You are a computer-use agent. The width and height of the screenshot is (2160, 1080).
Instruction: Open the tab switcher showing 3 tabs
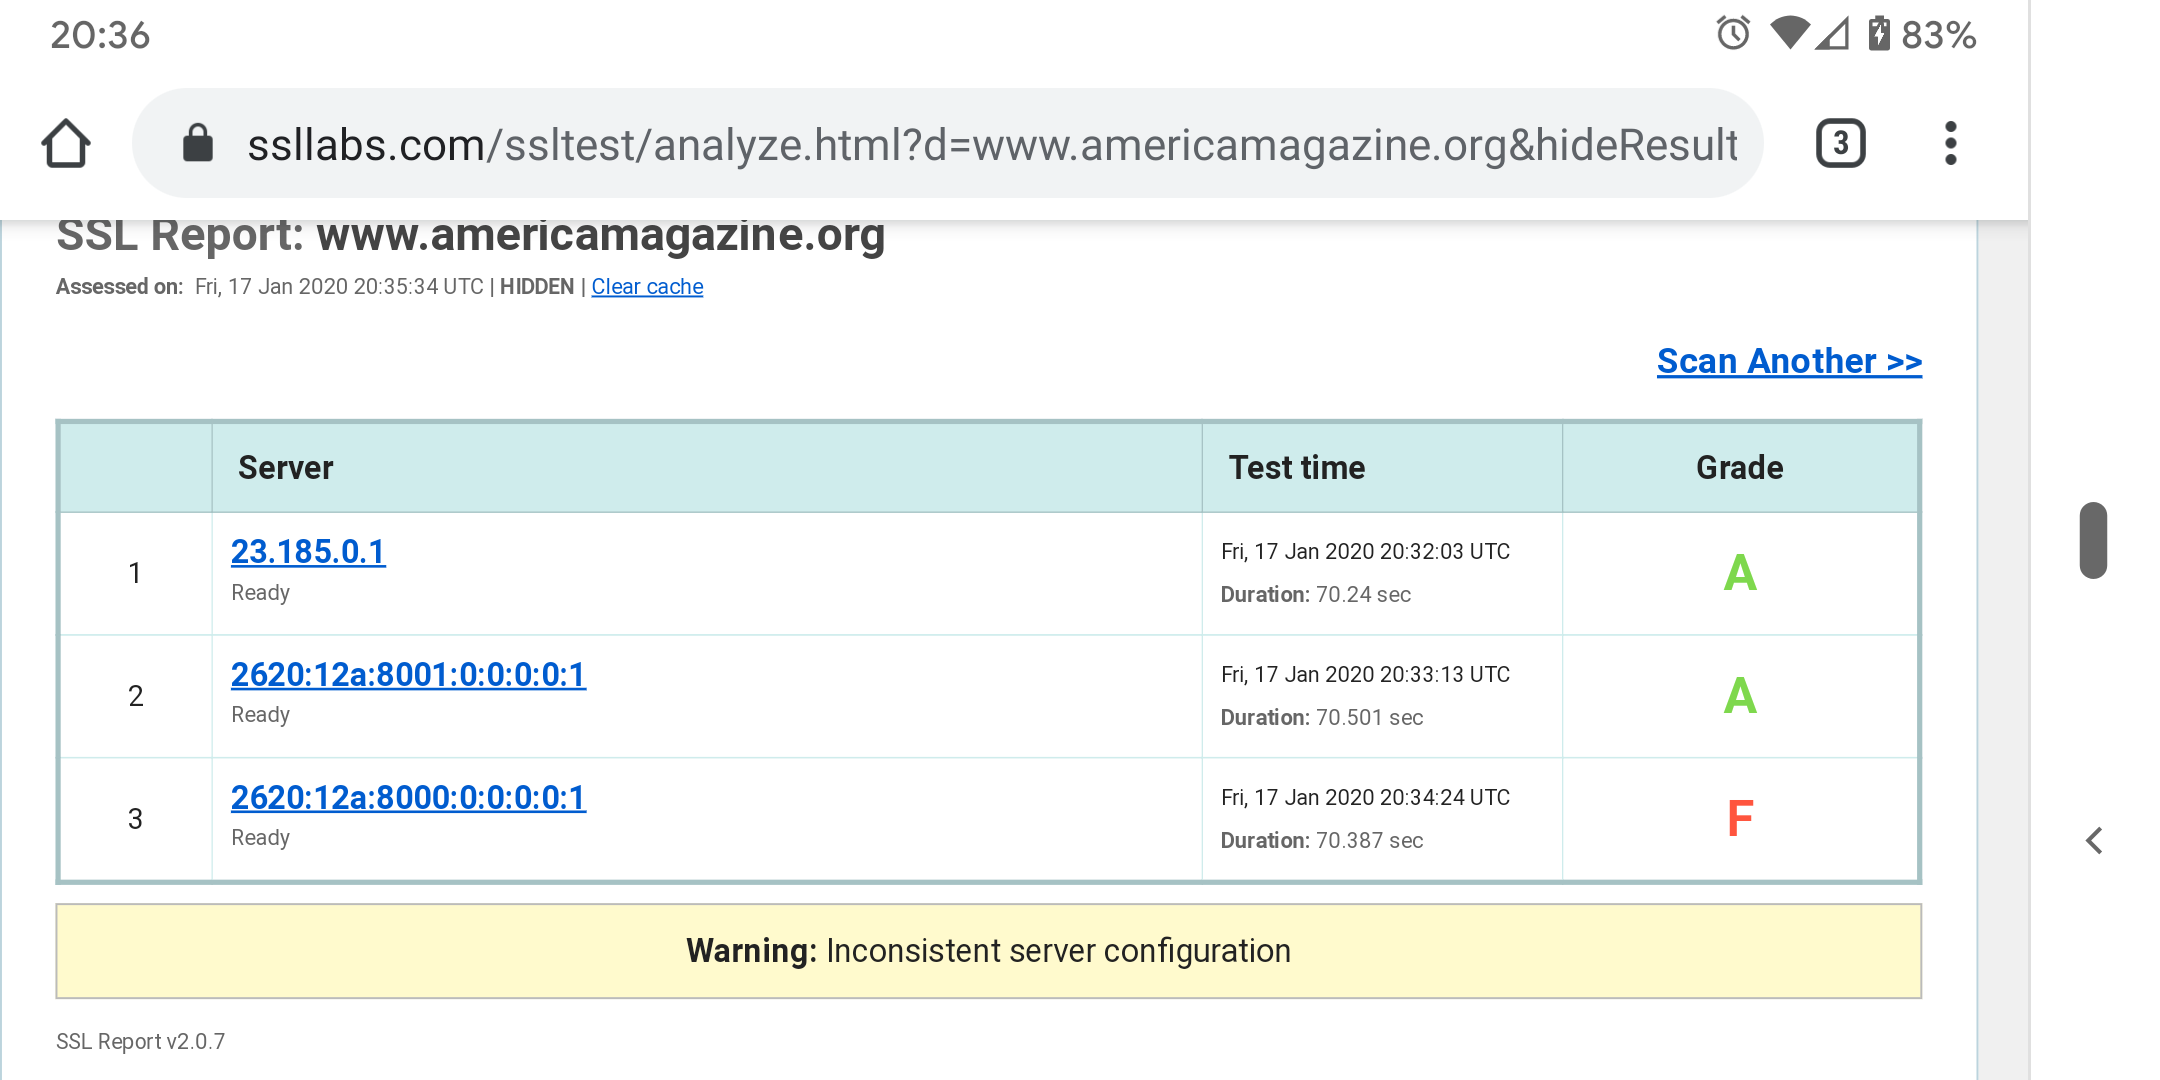[1840, 143]
